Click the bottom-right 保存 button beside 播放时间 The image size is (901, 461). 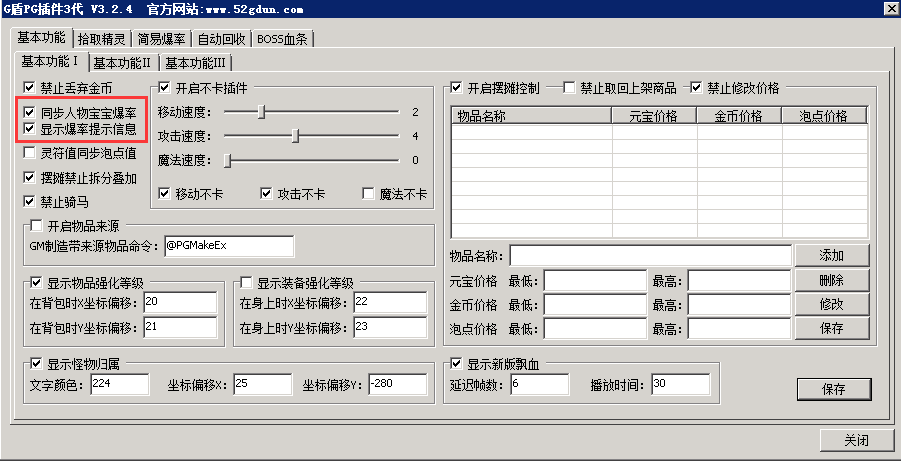[x=834, y=389]
